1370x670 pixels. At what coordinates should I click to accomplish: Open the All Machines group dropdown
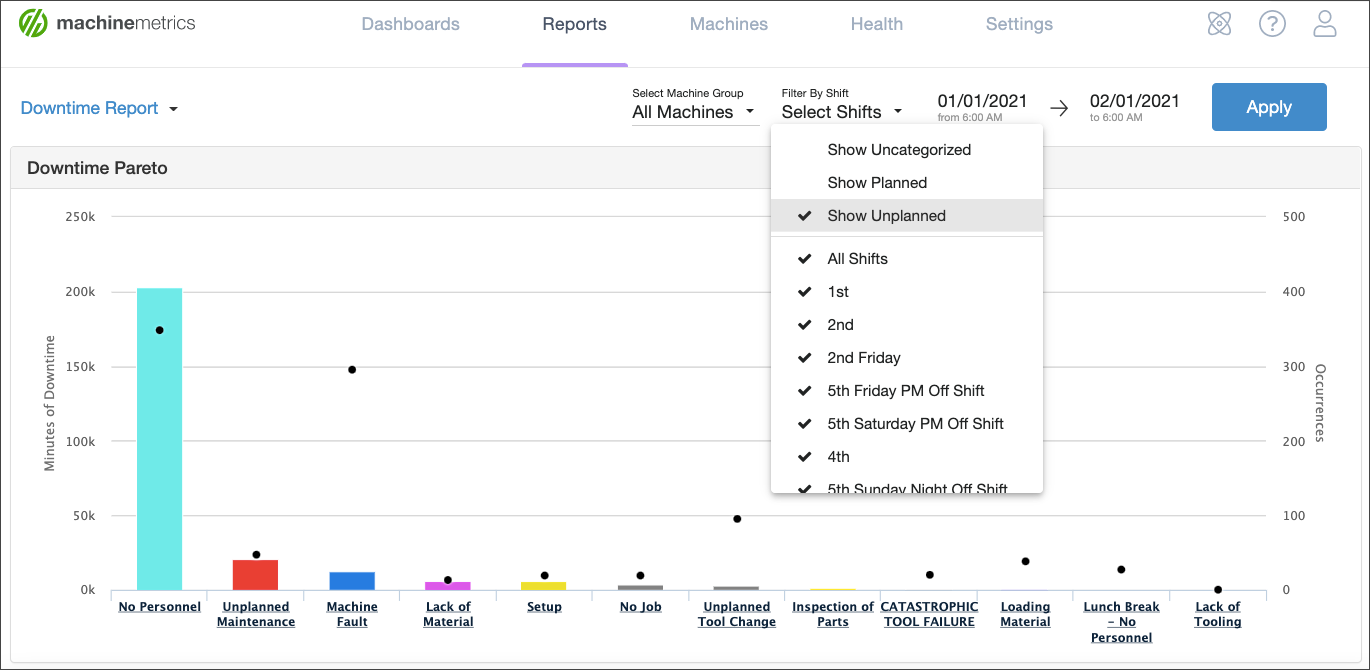coord(694,112)
